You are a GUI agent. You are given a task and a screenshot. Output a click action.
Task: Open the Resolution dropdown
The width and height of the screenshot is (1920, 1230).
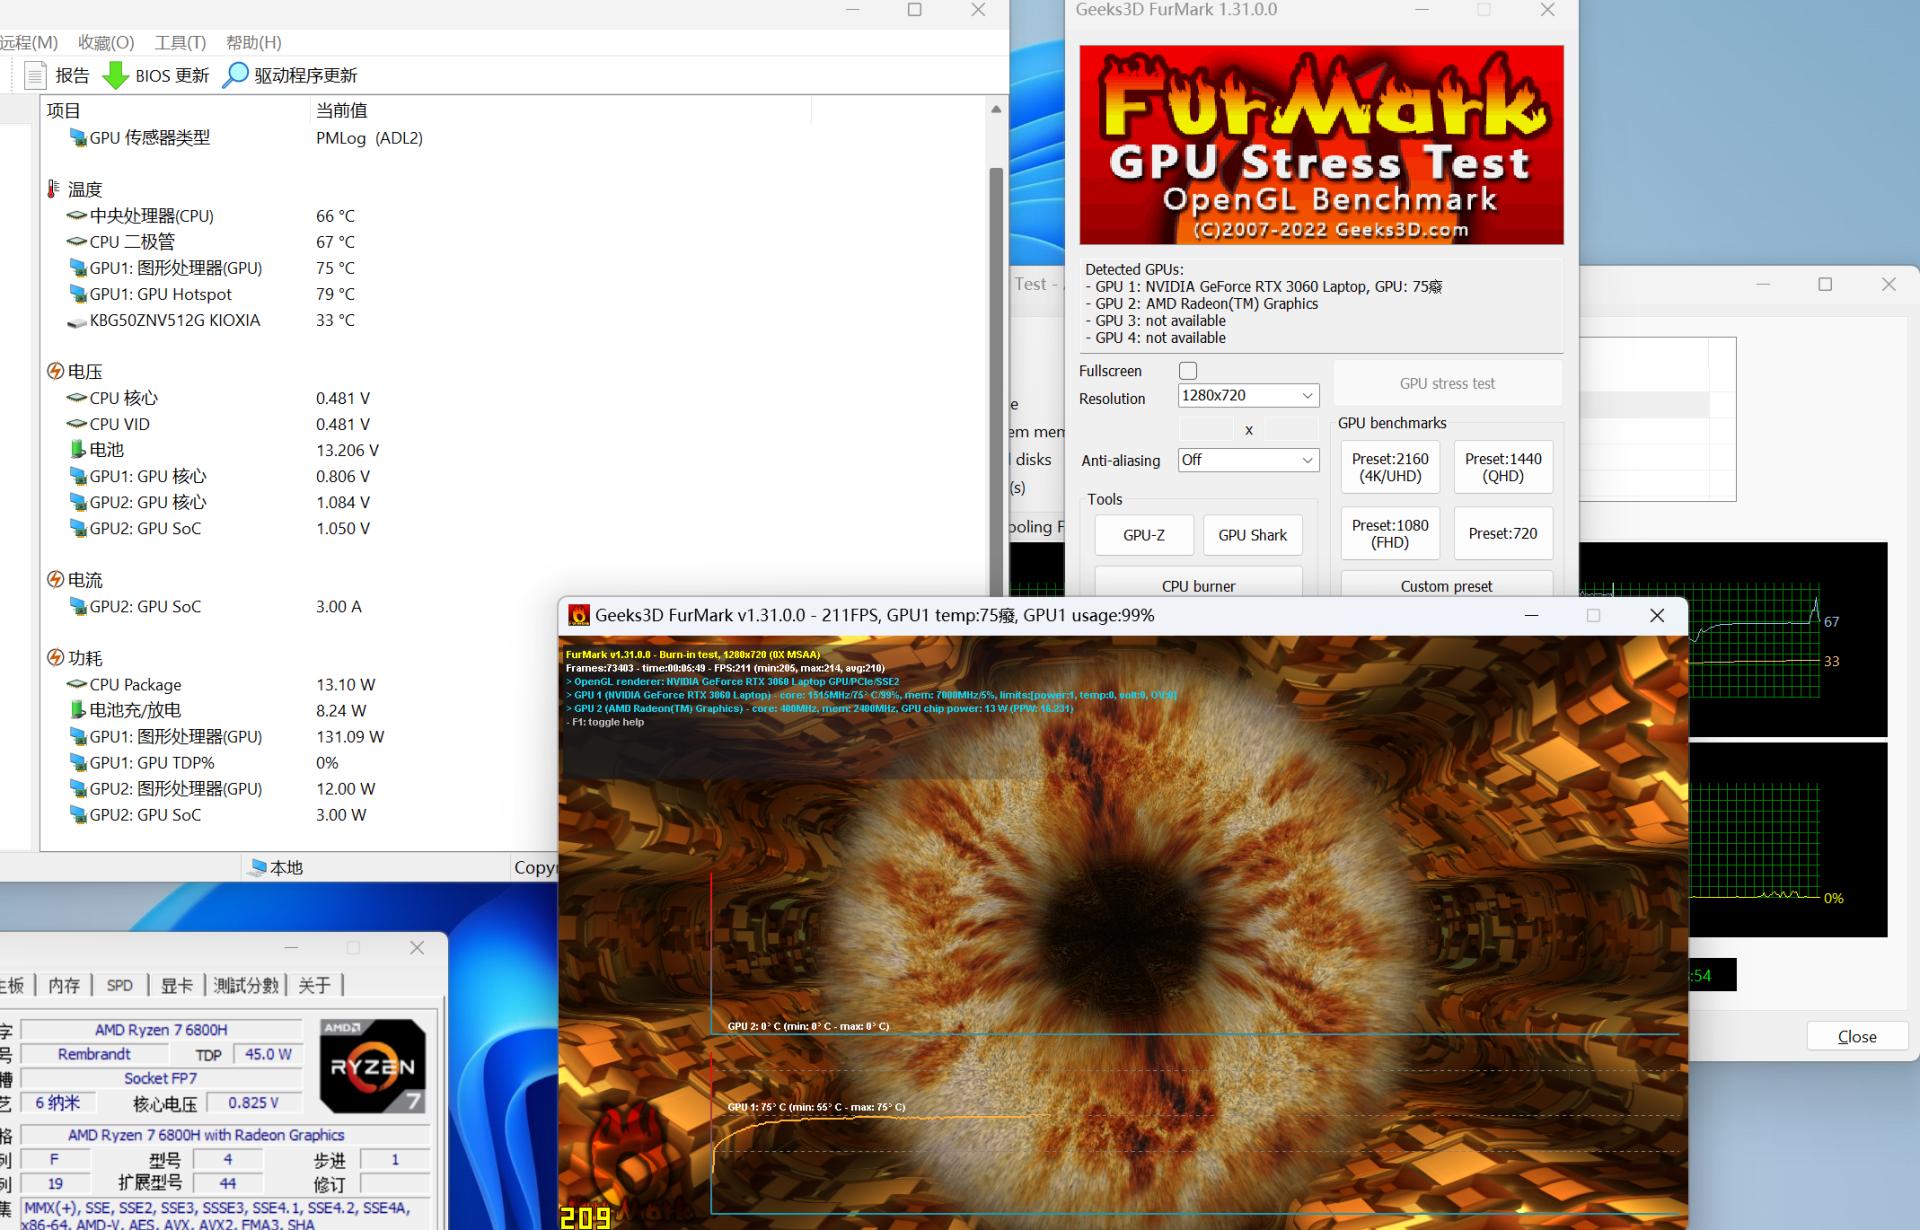1248,396
